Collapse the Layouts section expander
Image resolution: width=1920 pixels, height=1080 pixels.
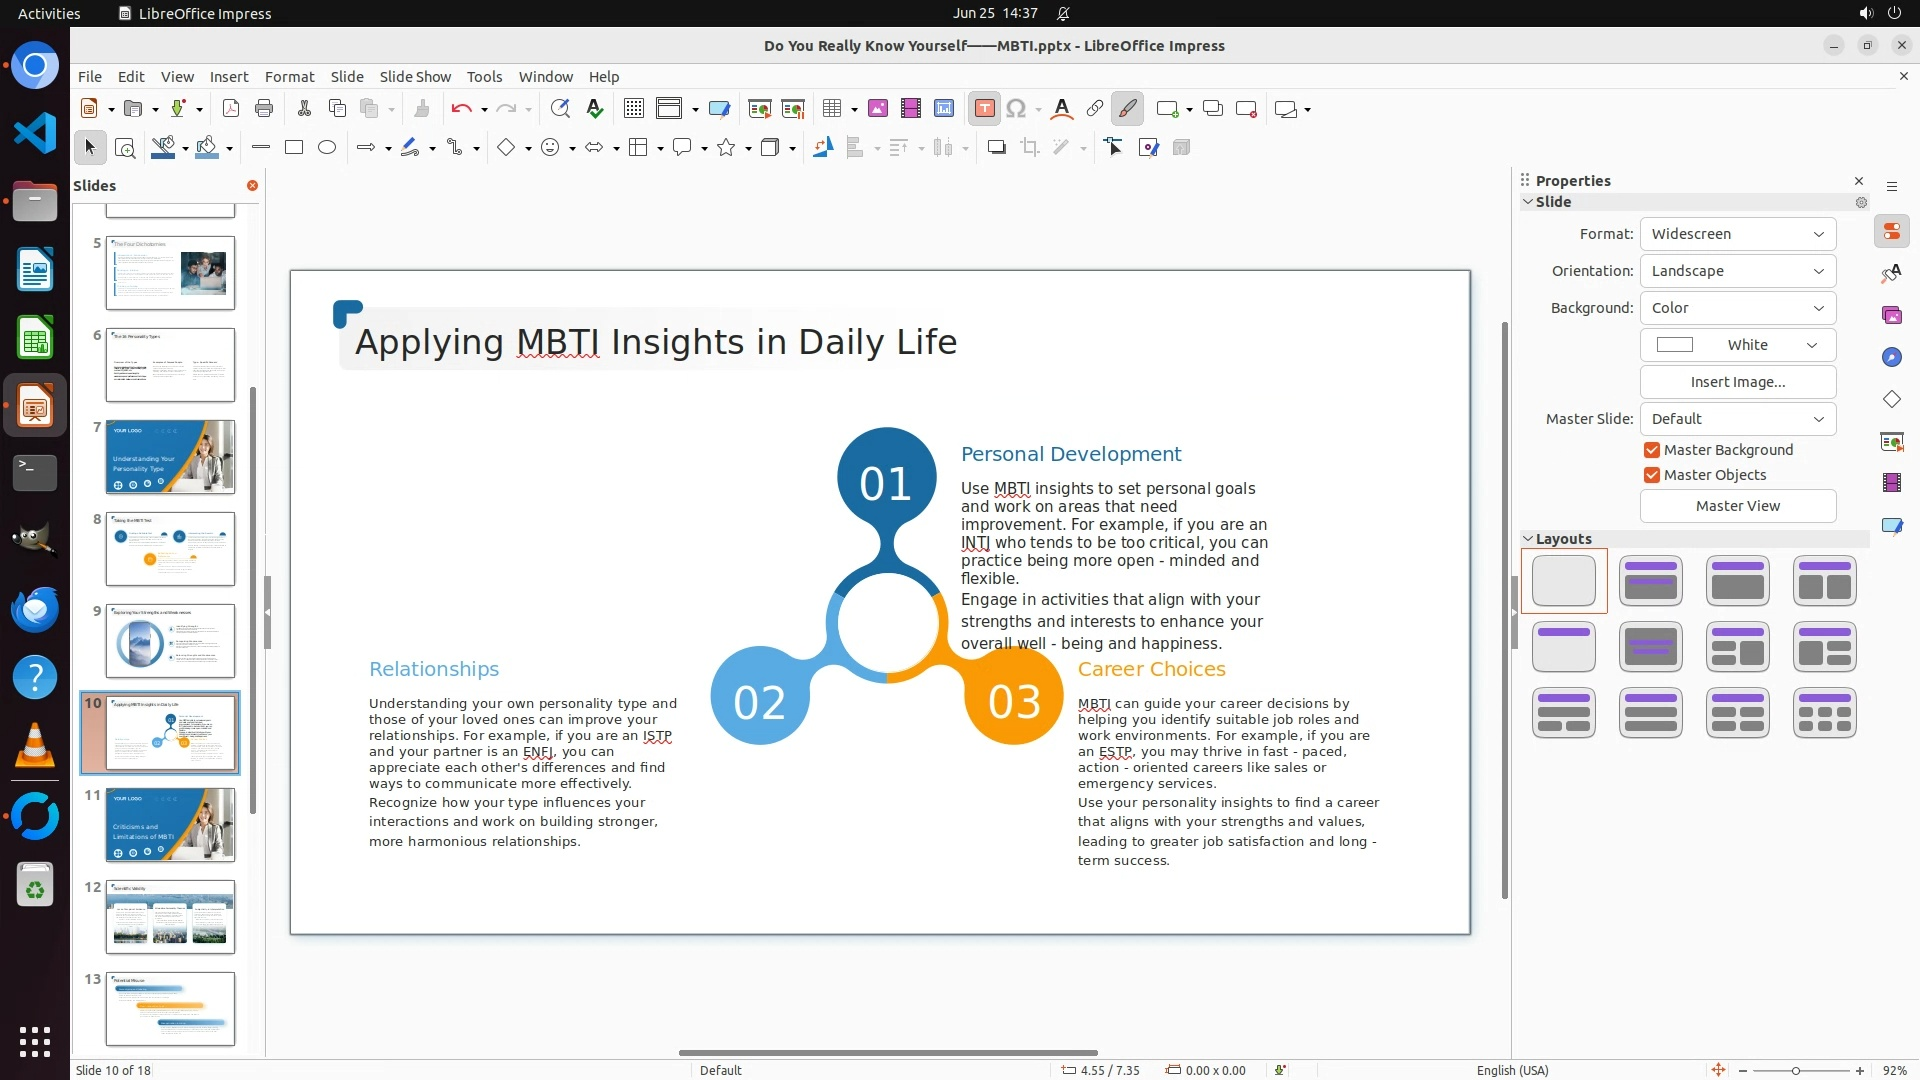click(x=1528, y=539)
